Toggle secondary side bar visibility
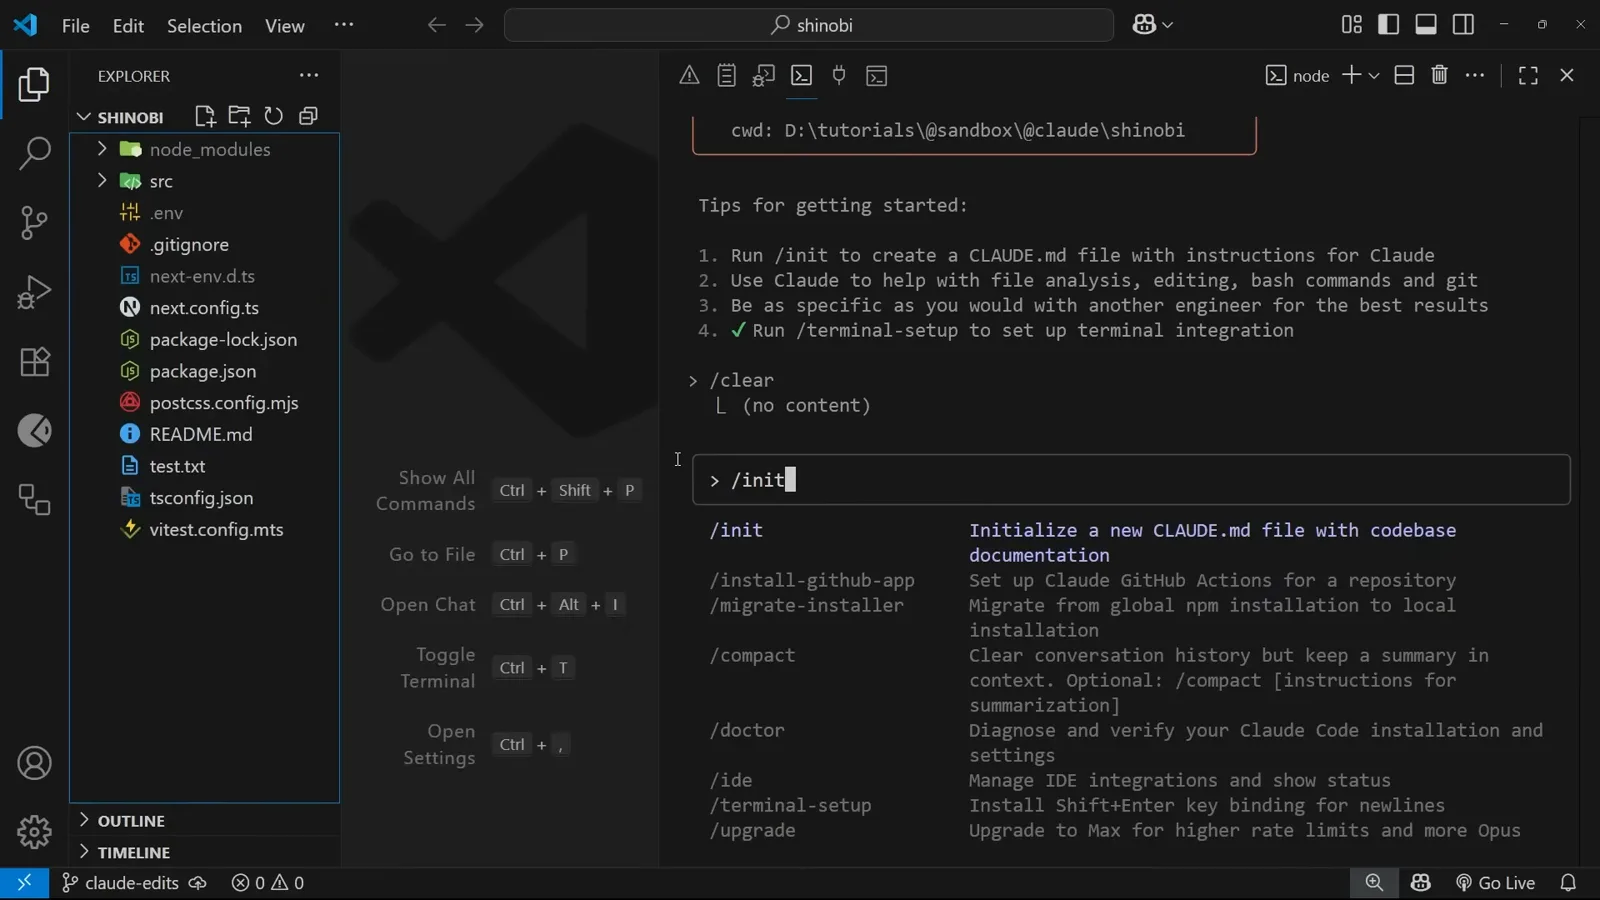 click(x=1463, y=25)
